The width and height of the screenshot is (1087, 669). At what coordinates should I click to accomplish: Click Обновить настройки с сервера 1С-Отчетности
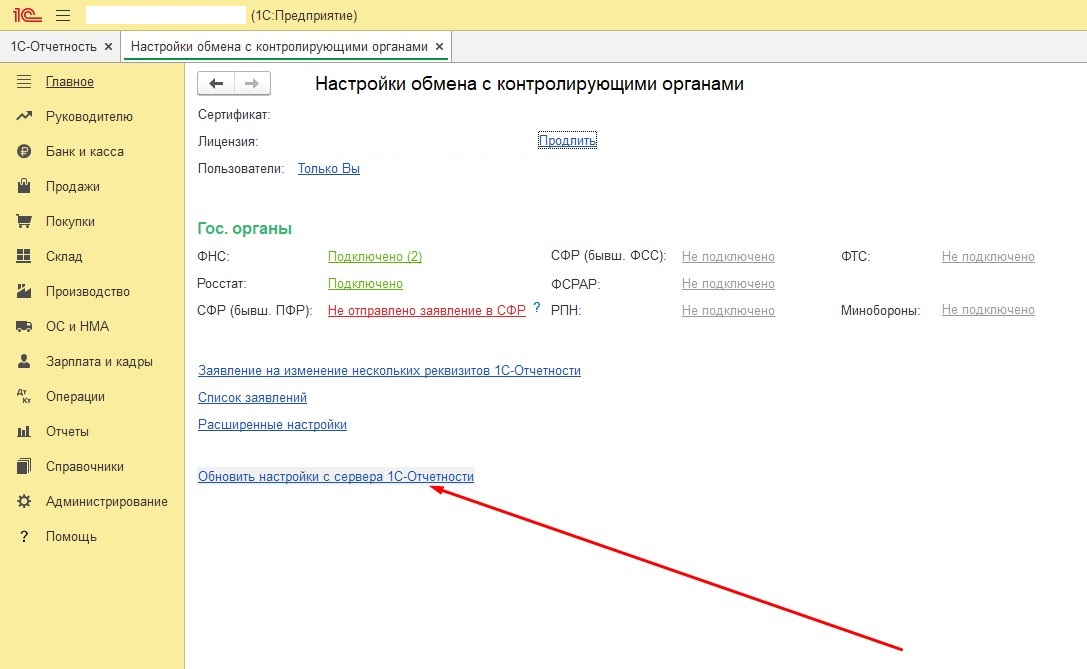click(336, 476)
